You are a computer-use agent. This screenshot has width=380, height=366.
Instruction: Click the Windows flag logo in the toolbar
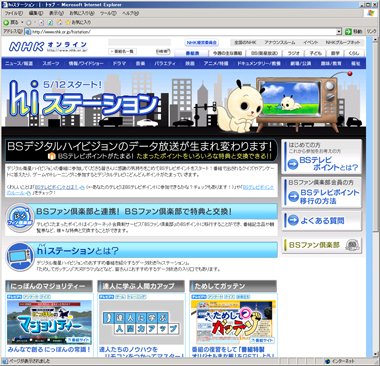point(370,13)
